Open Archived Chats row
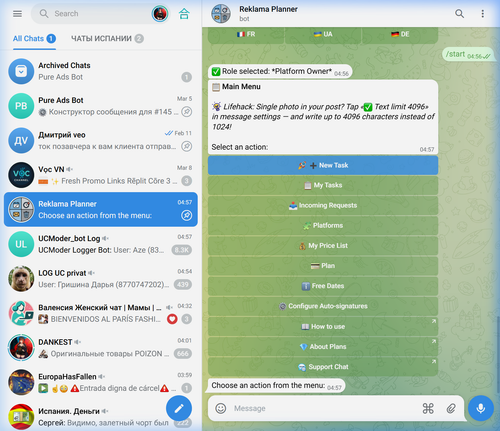500x431 pixels. coord(100,71)
